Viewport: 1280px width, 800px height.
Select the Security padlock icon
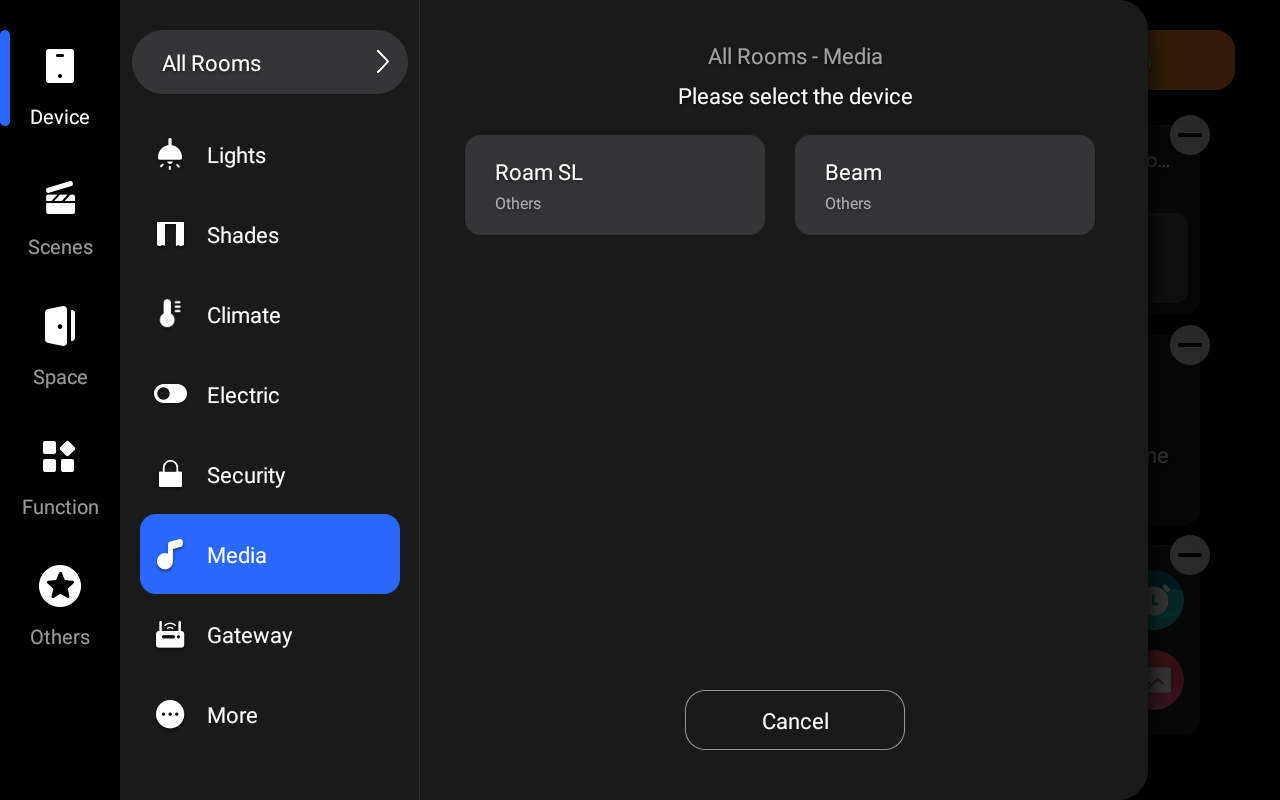tap(170, 474)
